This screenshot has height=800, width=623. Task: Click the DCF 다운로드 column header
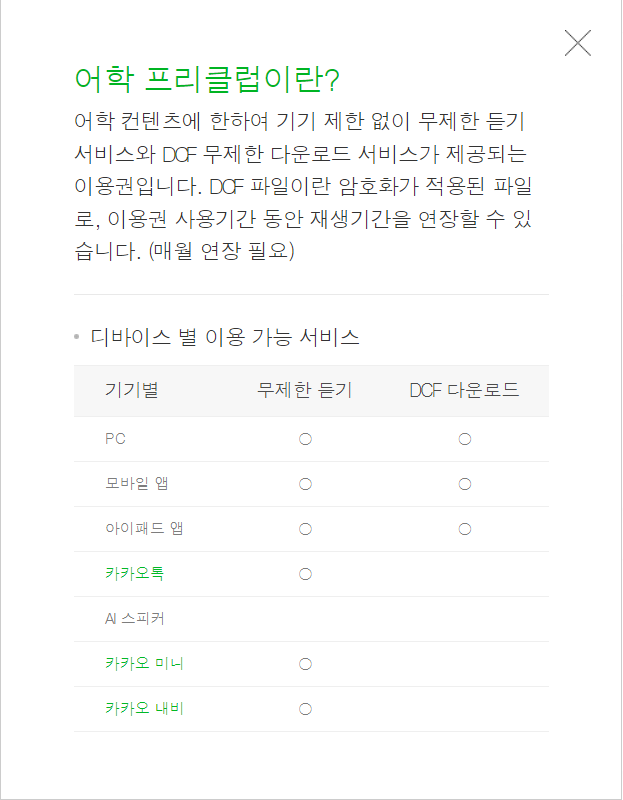[464, 390]
